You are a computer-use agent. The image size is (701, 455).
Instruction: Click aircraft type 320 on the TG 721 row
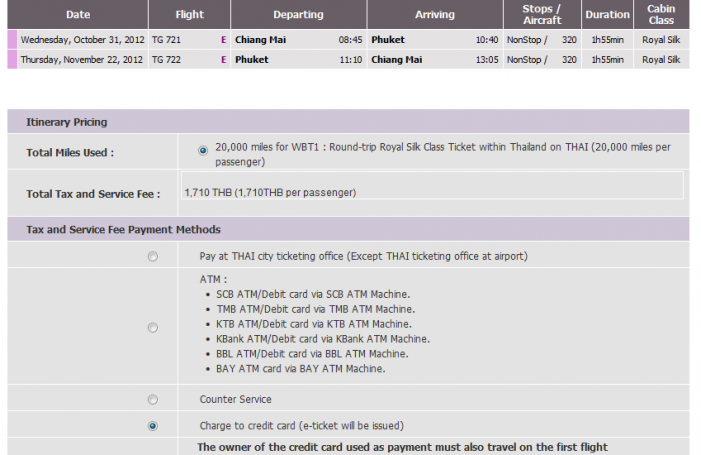568,41
